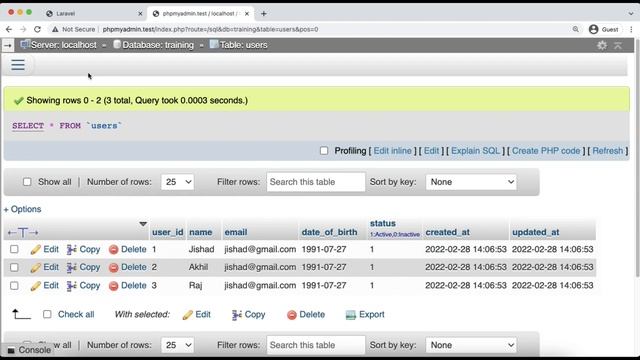This screenshot has width=640, height=360.
Task: Click the pencil Edit icon for Jishad row
Action: coord(36,249)
